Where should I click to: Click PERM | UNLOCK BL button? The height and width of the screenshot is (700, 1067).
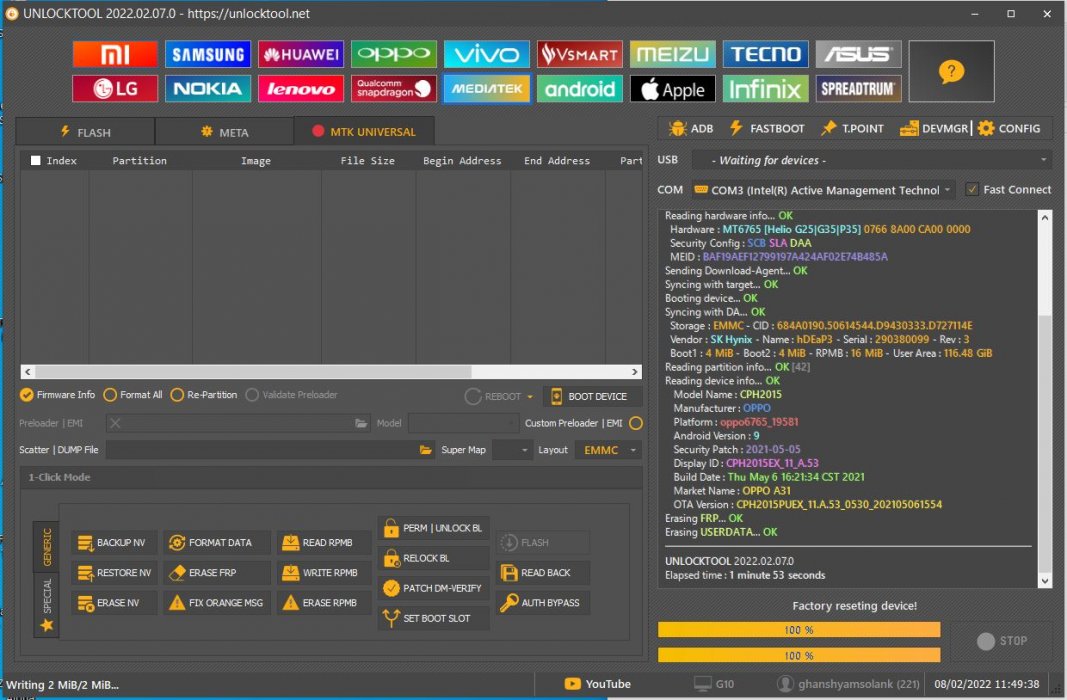[x=433, y=528]
